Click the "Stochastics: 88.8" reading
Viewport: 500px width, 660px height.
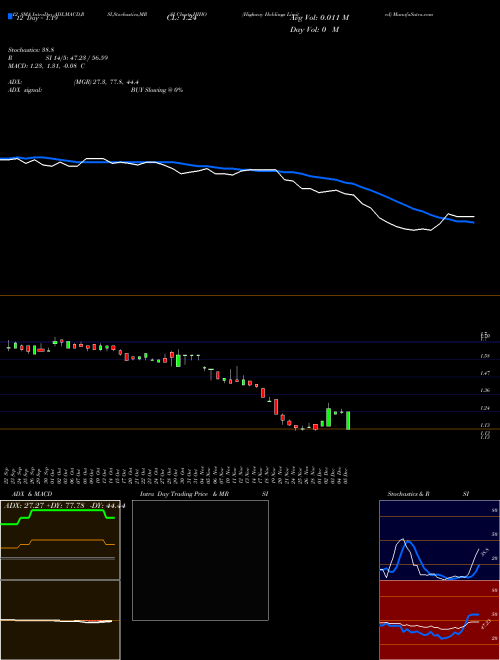[33, 50]
